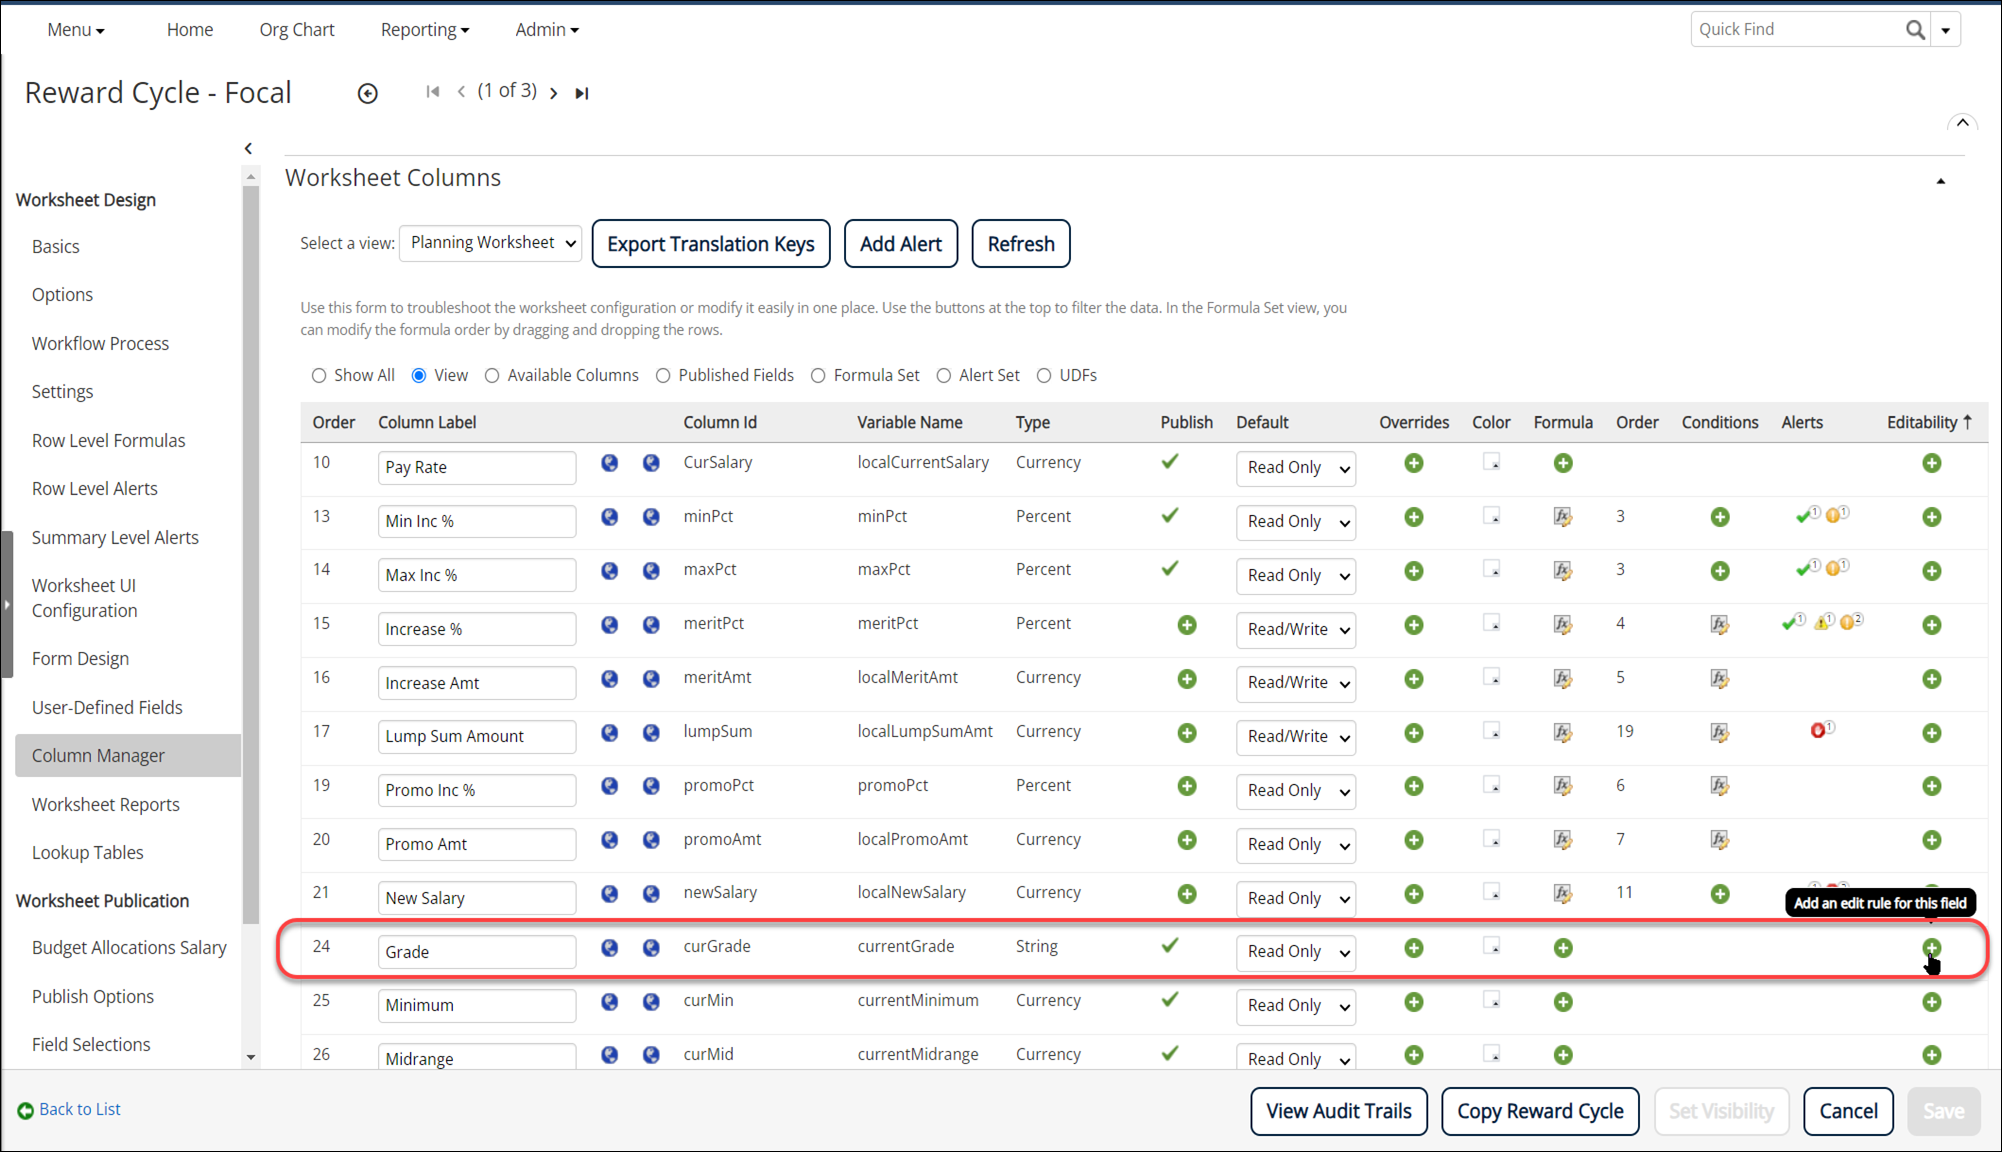Switch to the Formula Set view option
The image size is (2002, 1152).
coord(818,375)
